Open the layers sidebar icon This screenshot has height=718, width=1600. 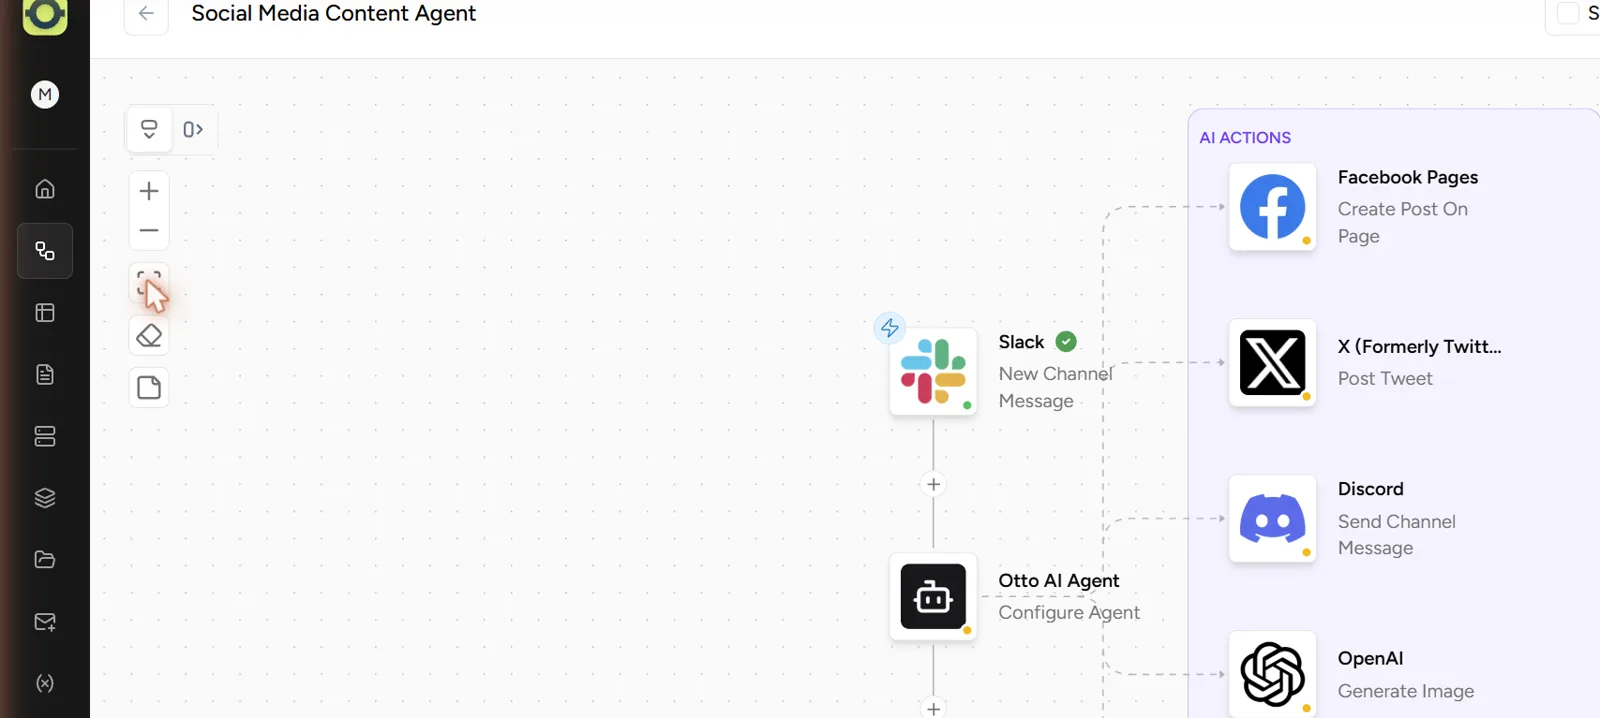point(45,498)
